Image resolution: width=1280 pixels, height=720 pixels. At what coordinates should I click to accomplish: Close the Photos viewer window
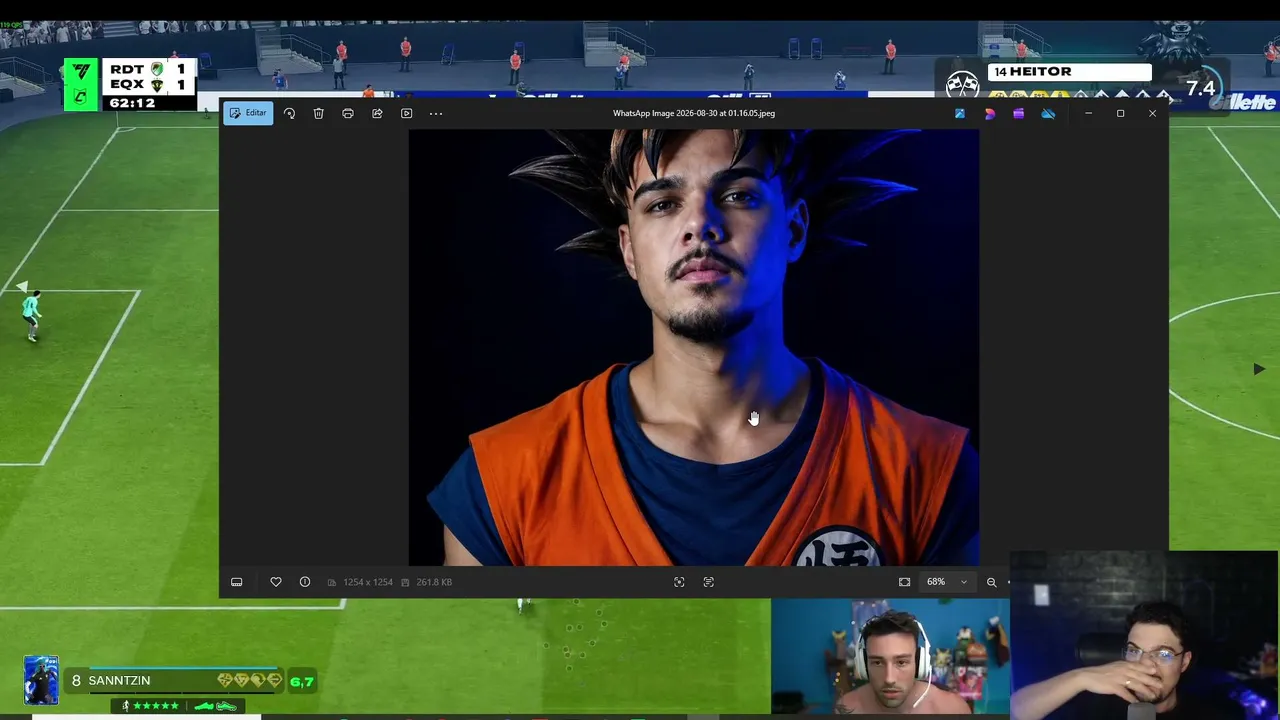coord(1152,114)
